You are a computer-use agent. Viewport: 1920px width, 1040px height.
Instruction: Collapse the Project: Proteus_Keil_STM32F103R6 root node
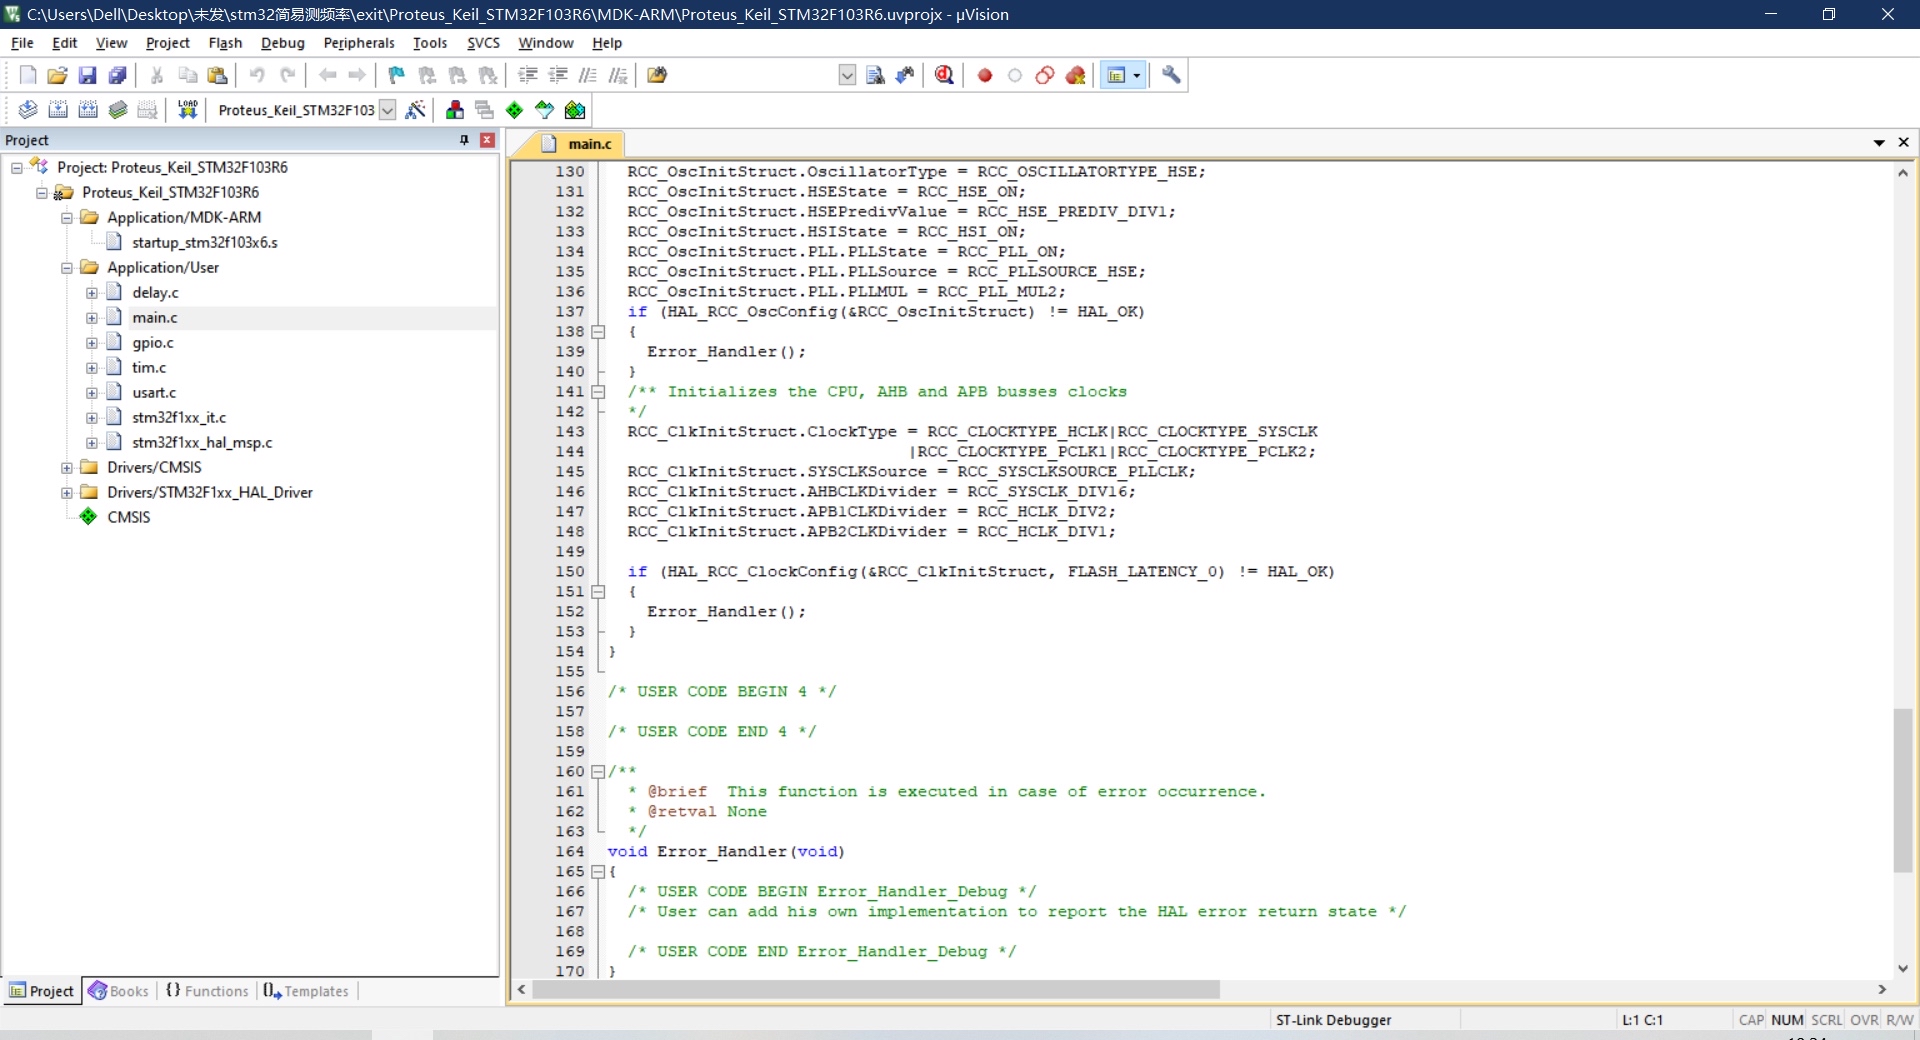click(x=17, y=168)
